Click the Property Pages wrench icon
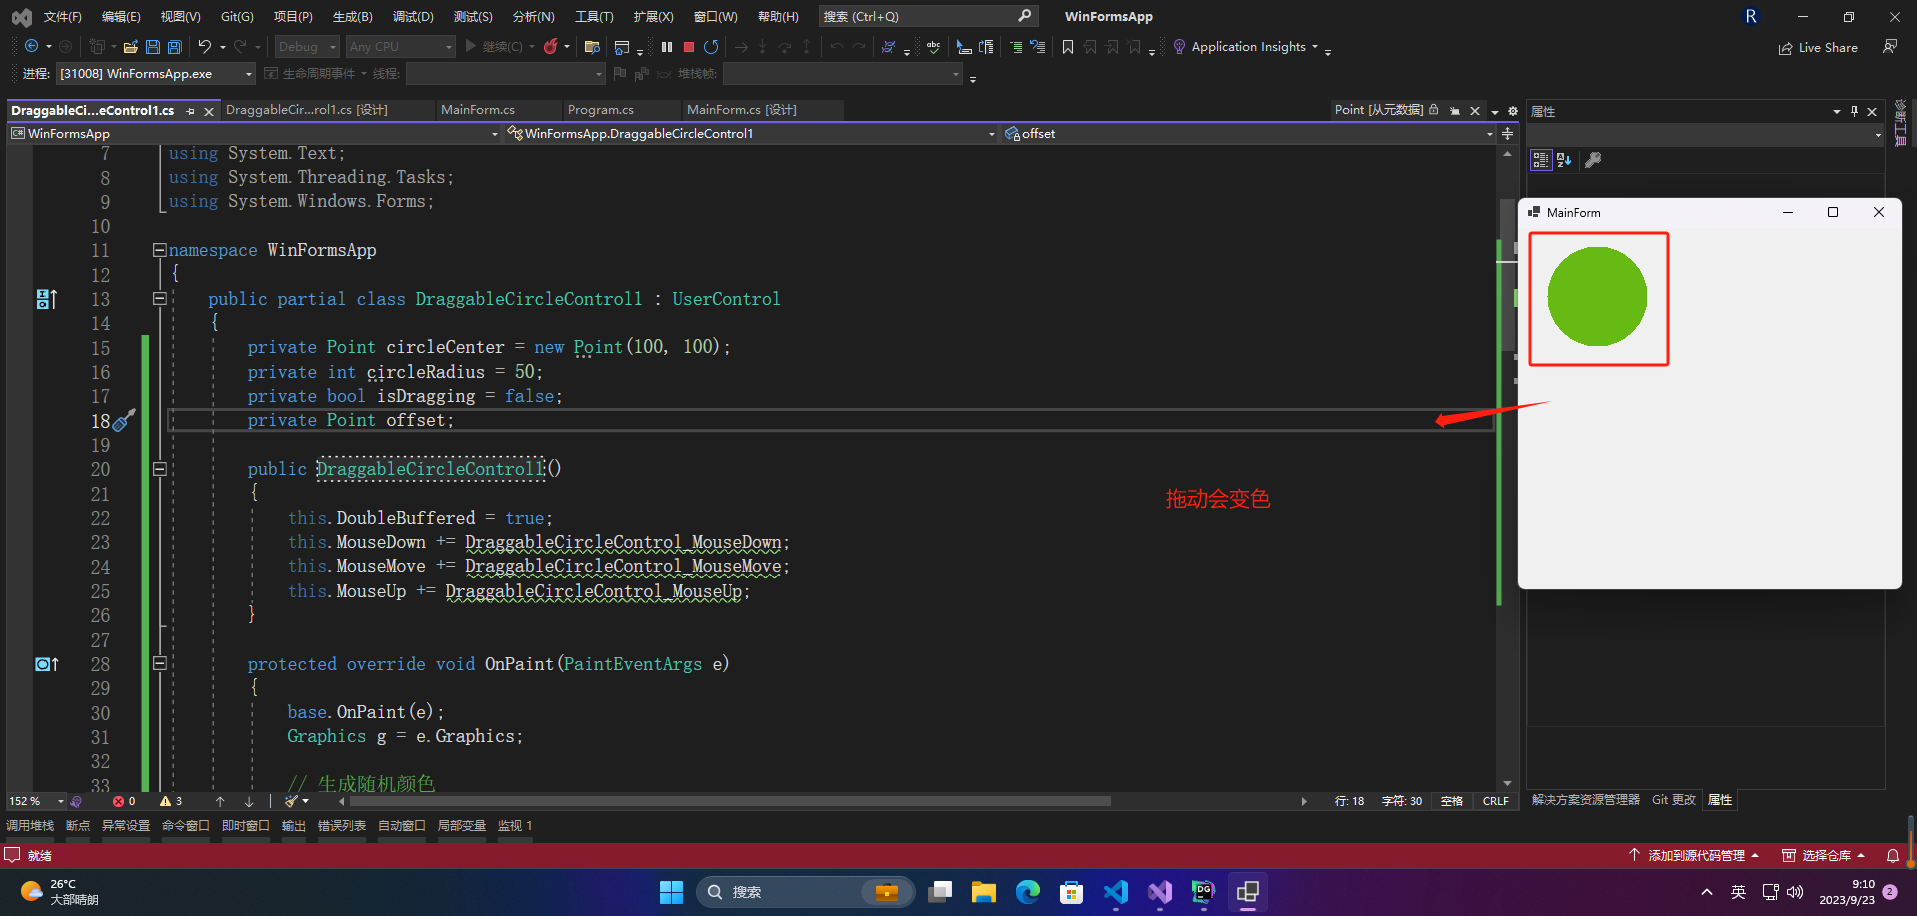 1593,160
